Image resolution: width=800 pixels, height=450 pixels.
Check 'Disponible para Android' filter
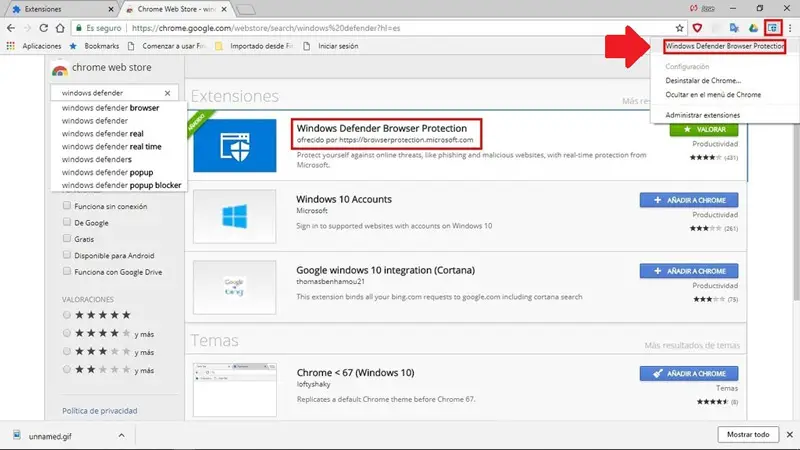pos(67,255)
